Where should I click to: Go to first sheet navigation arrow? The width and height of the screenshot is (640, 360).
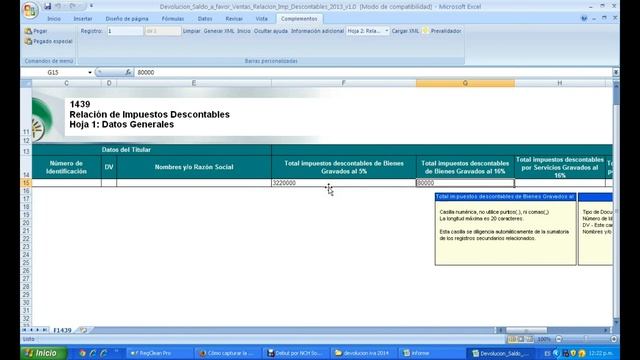tap(24, 330)
